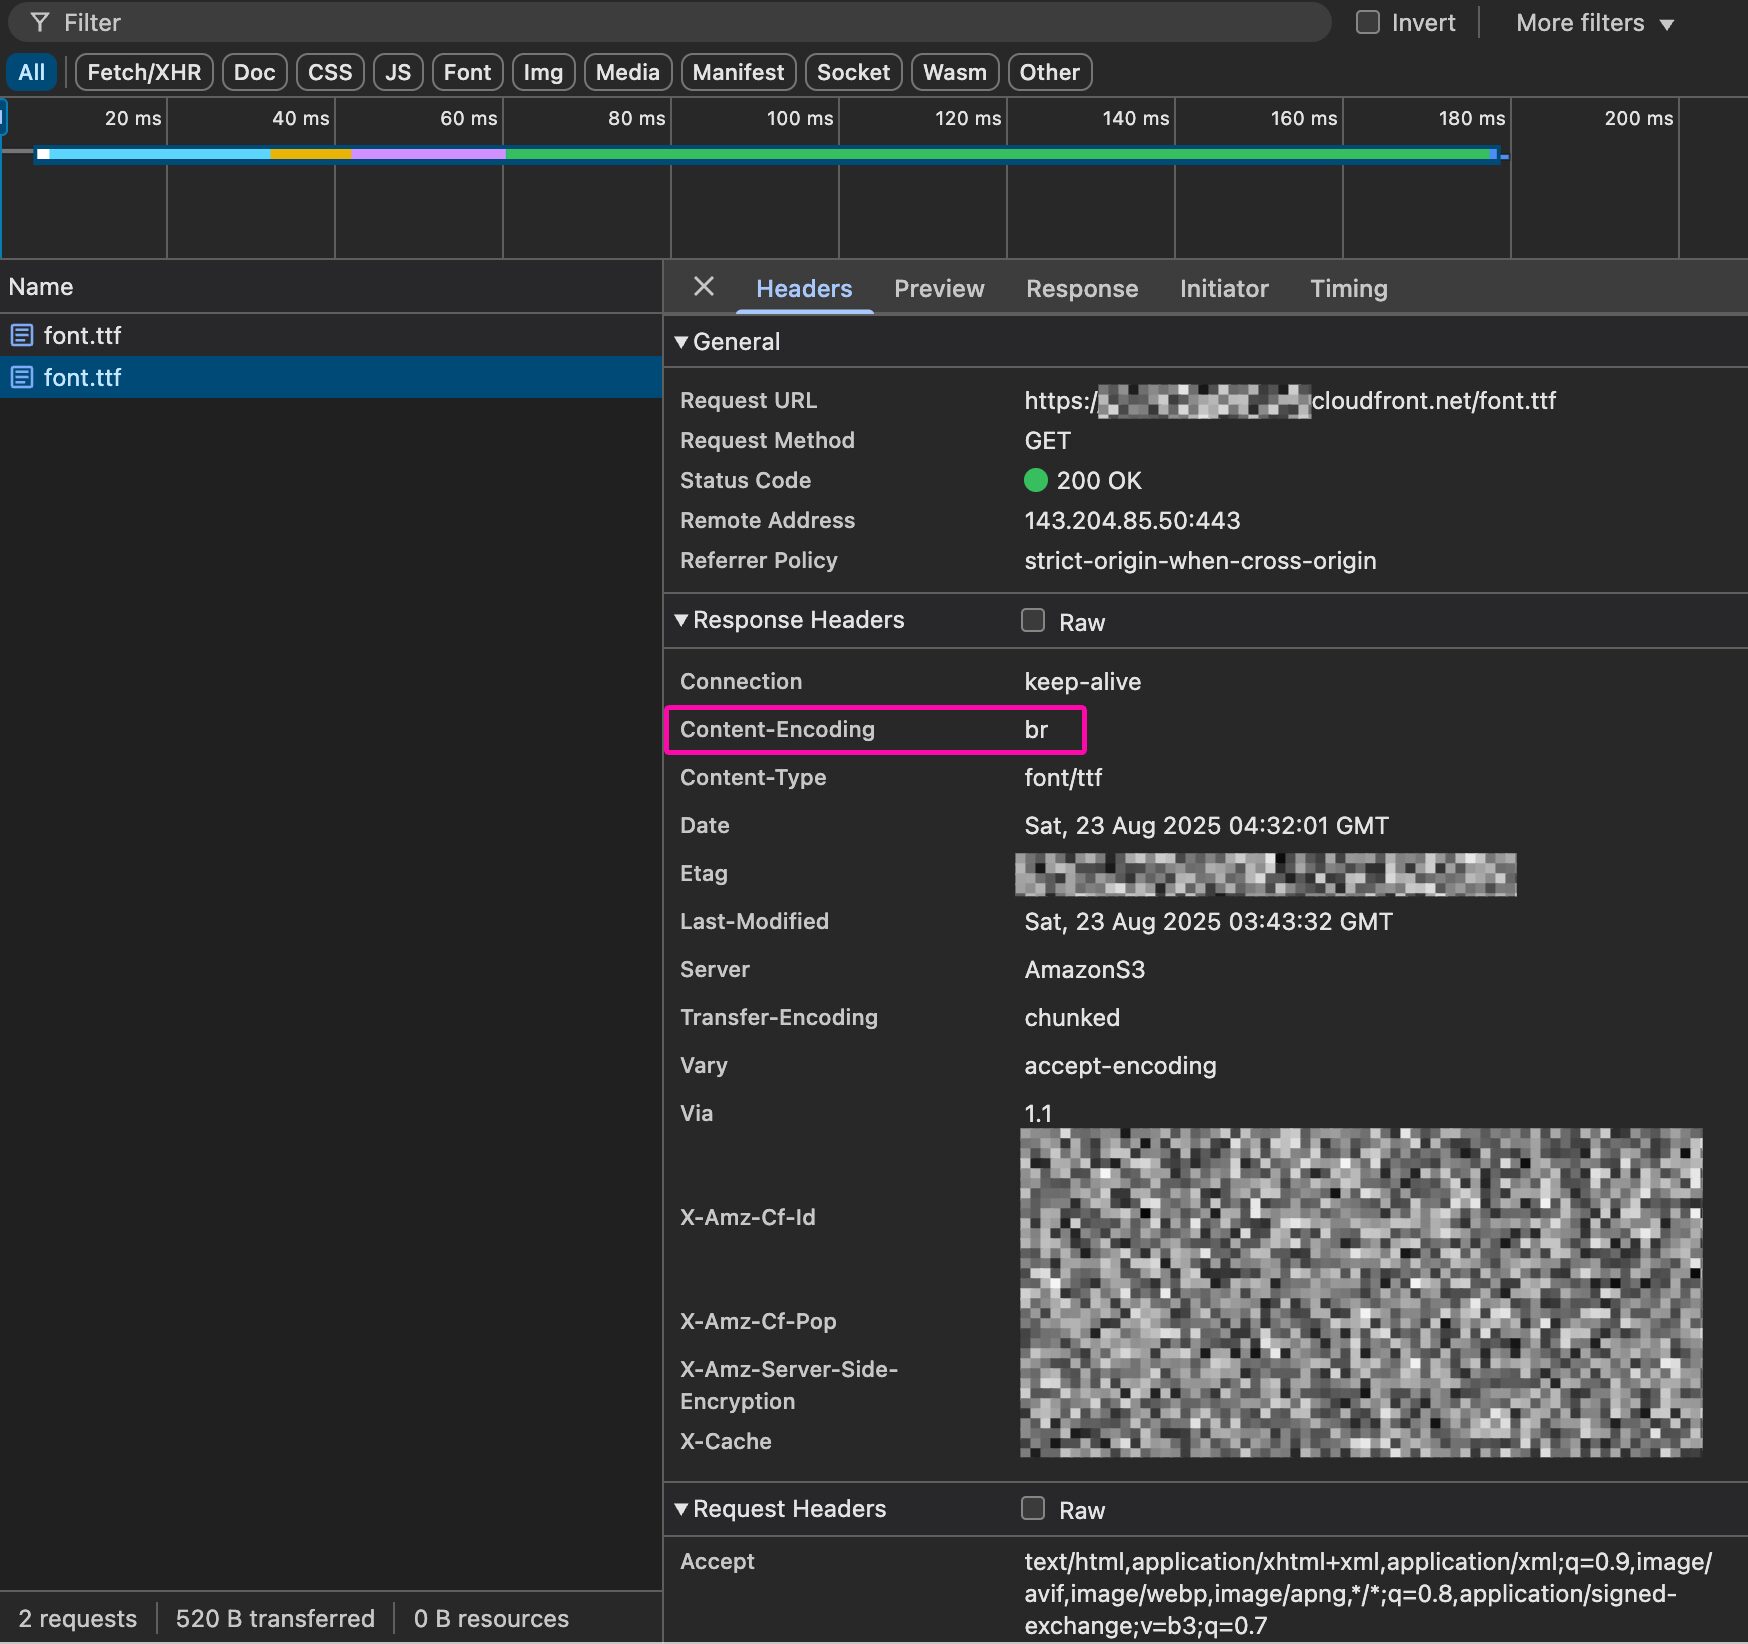1748x1644 pixels.
Task: Click document icon of first font.ttf
Action: click(22, 335)
